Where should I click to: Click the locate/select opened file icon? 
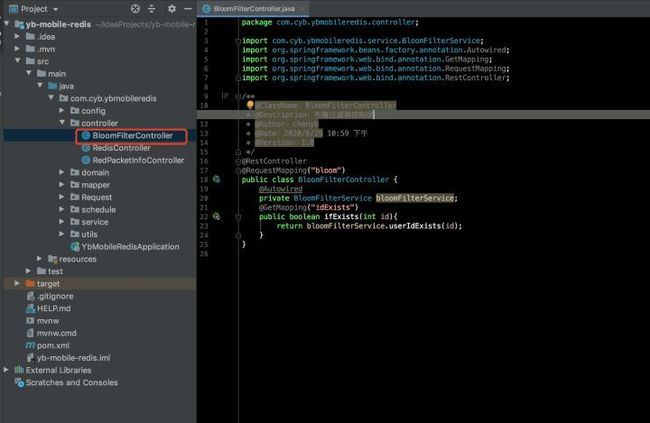[135, 8]
